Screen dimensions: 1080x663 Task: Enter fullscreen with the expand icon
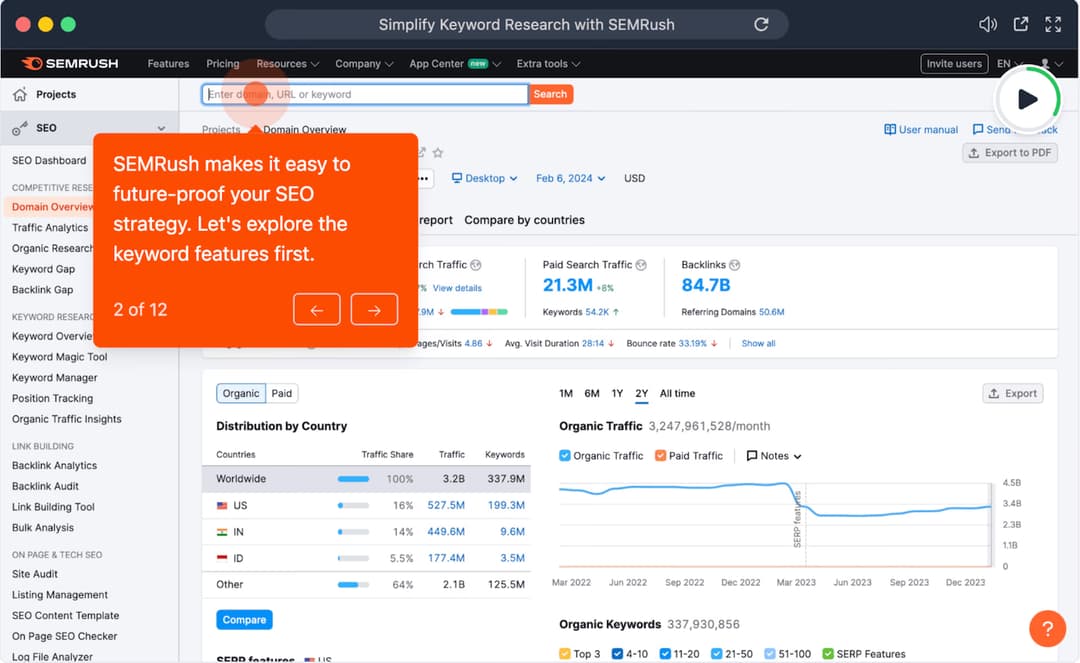(x=1053, y=24)
